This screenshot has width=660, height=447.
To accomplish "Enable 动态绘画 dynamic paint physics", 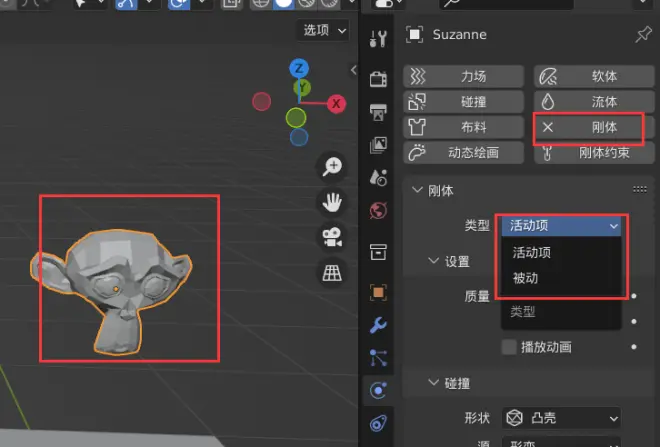I will pyautogui.click(x=463, y=152).
